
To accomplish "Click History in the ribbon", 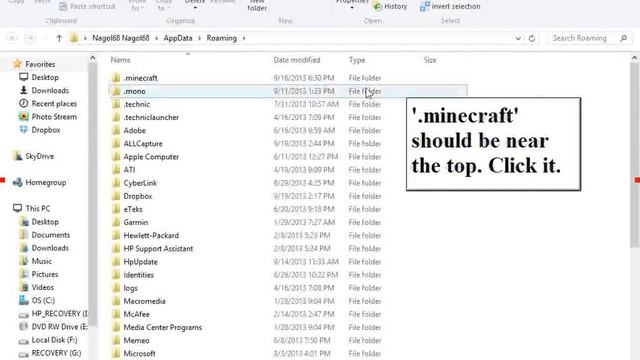I will click(x=391, y=7).
